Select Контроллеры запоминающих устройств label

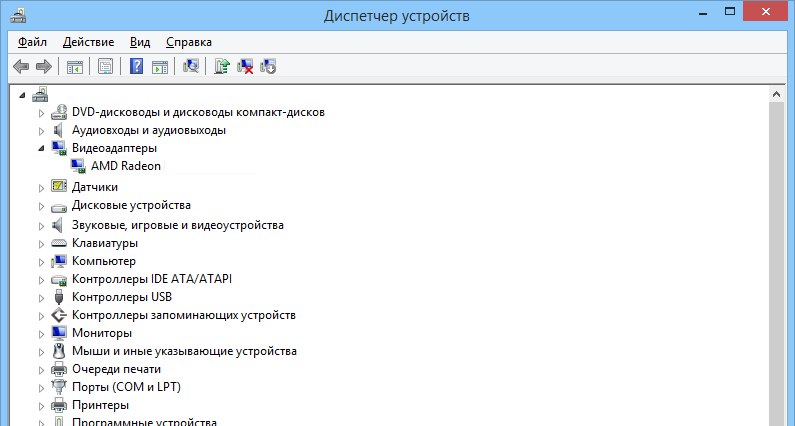(x=184, y=315)
